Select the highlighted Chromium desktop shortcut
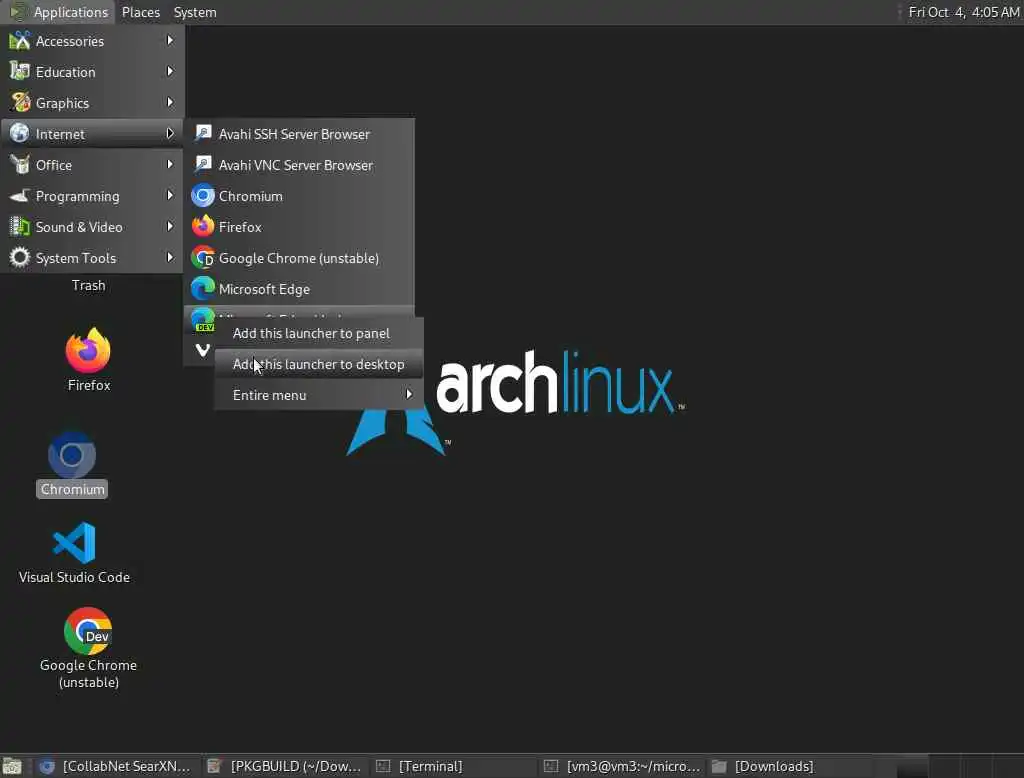This screenshot has width=1024, height=778. pos(72,464)
